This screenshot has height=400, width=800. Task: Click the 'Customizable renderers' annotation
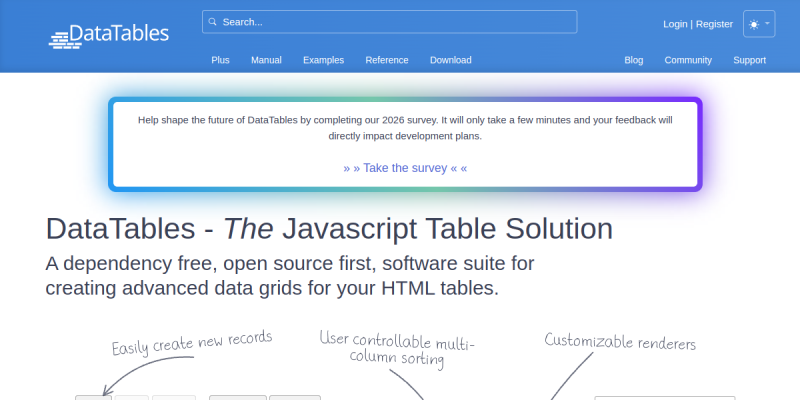[x=620, y=341]
